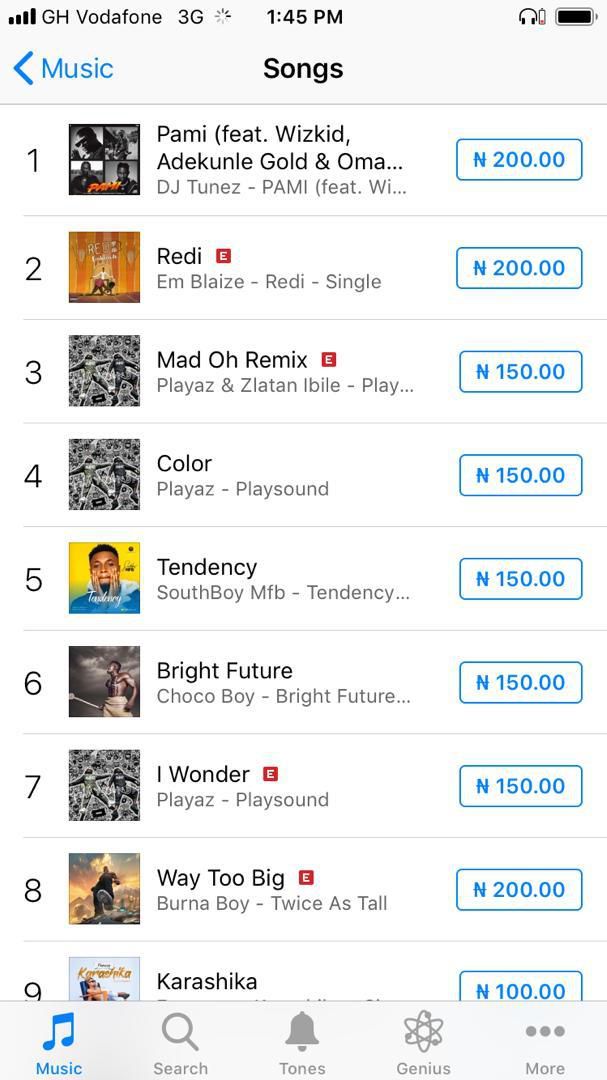The height and width of the screenshot is (1080, 607).
Task: Open the Way Too Big album artwork
Action: (x=104, y=888)
